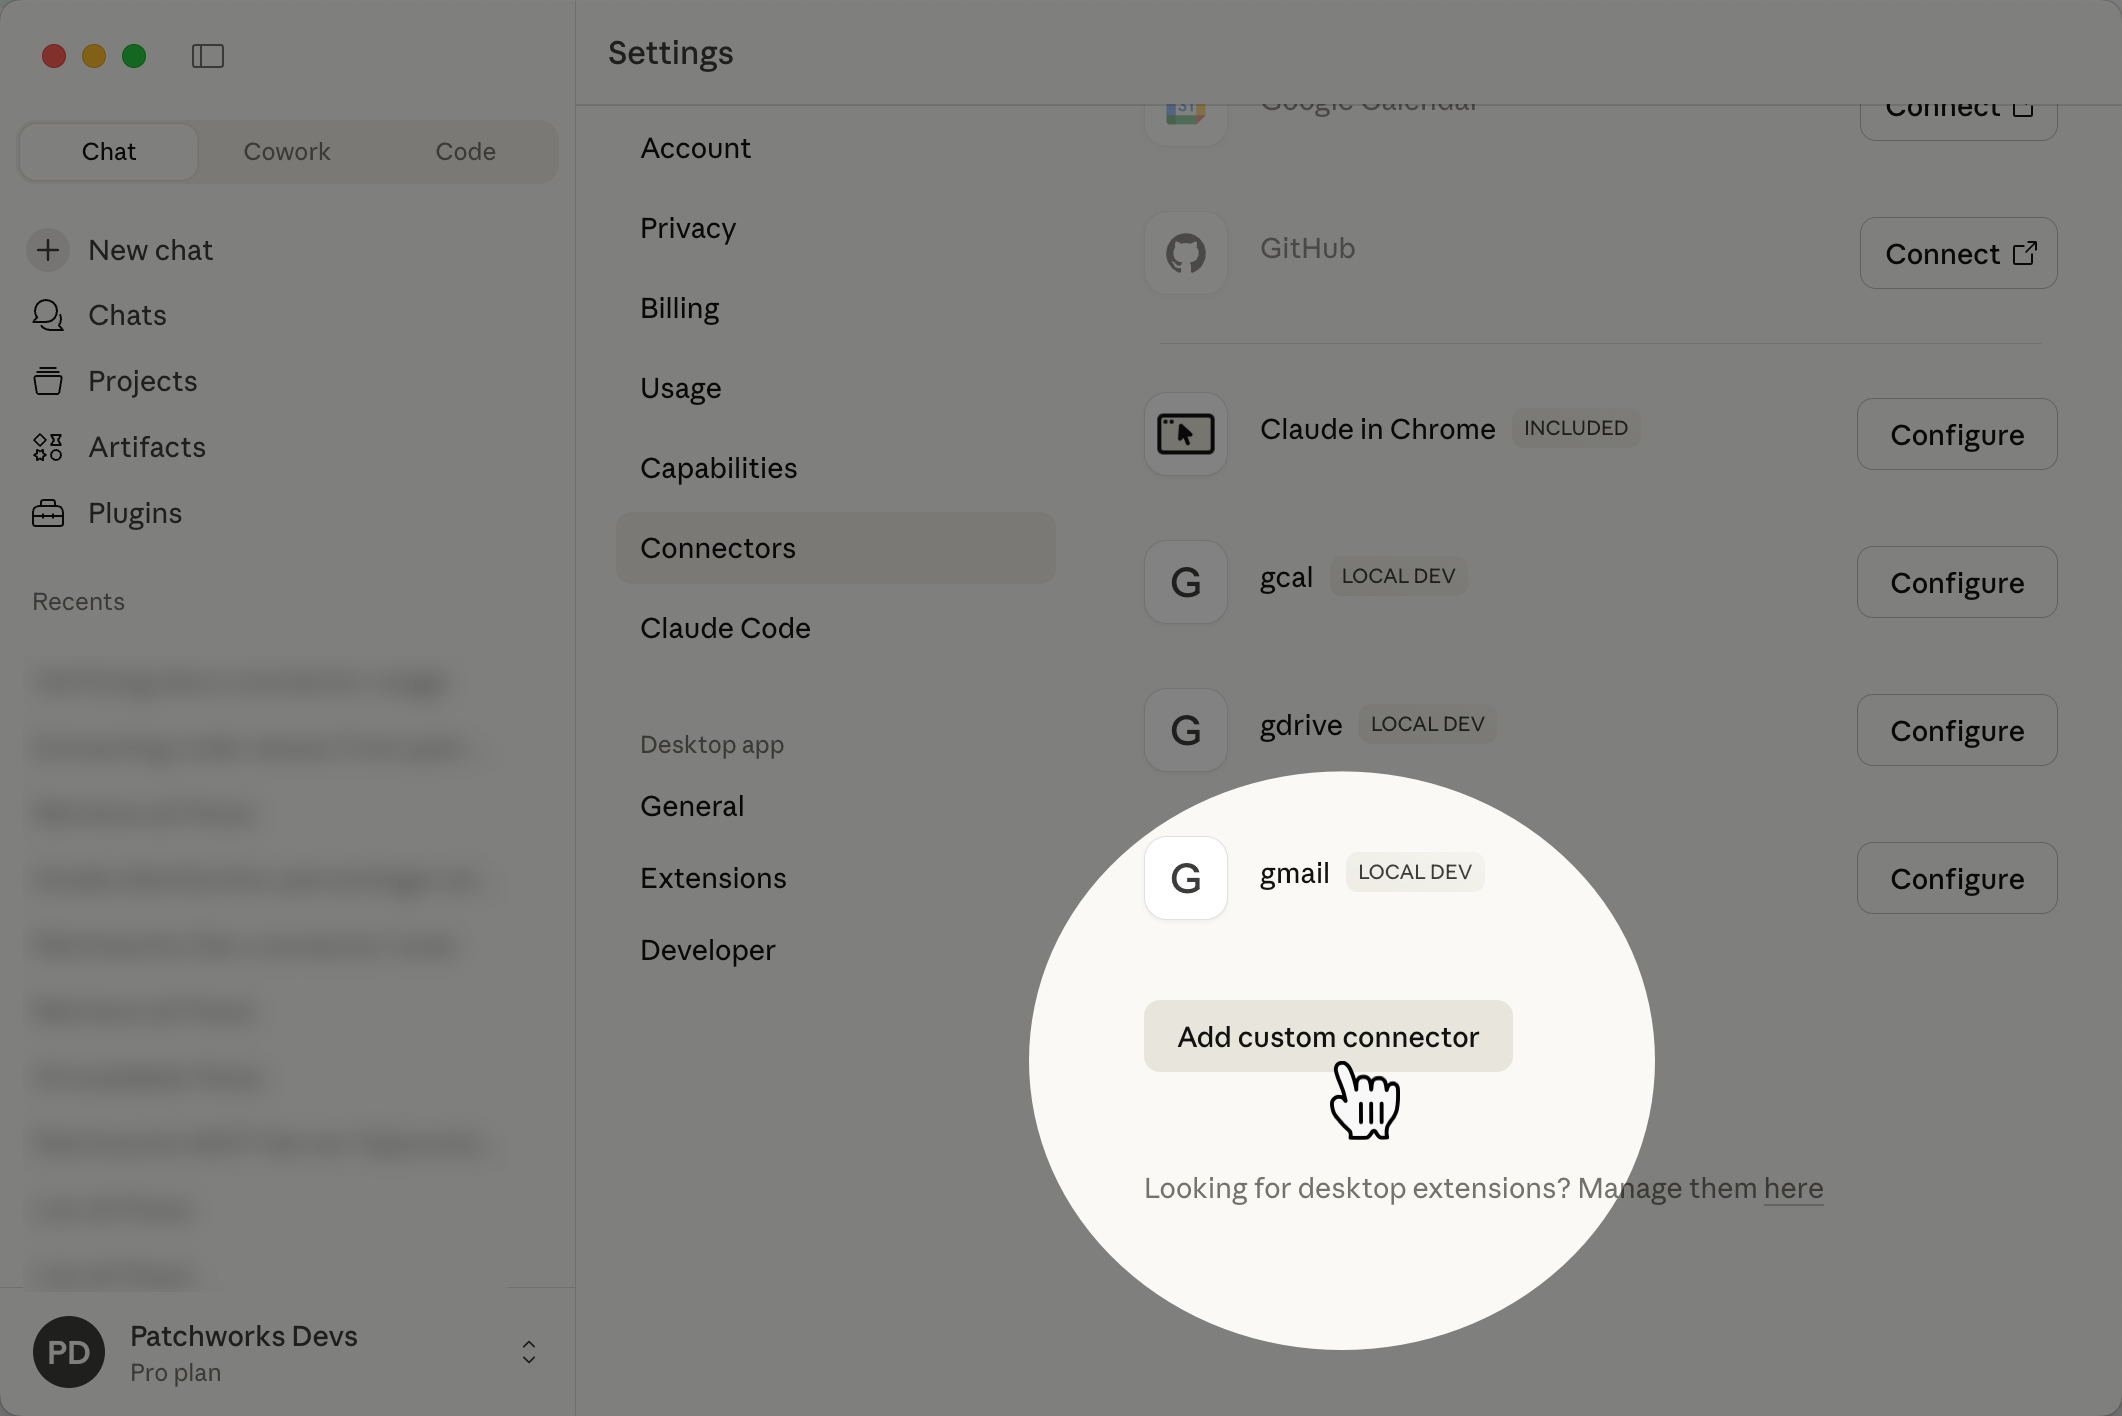Open Projects via its folder icon
The image size is (2122, 1416).
[x=48, y=381]
